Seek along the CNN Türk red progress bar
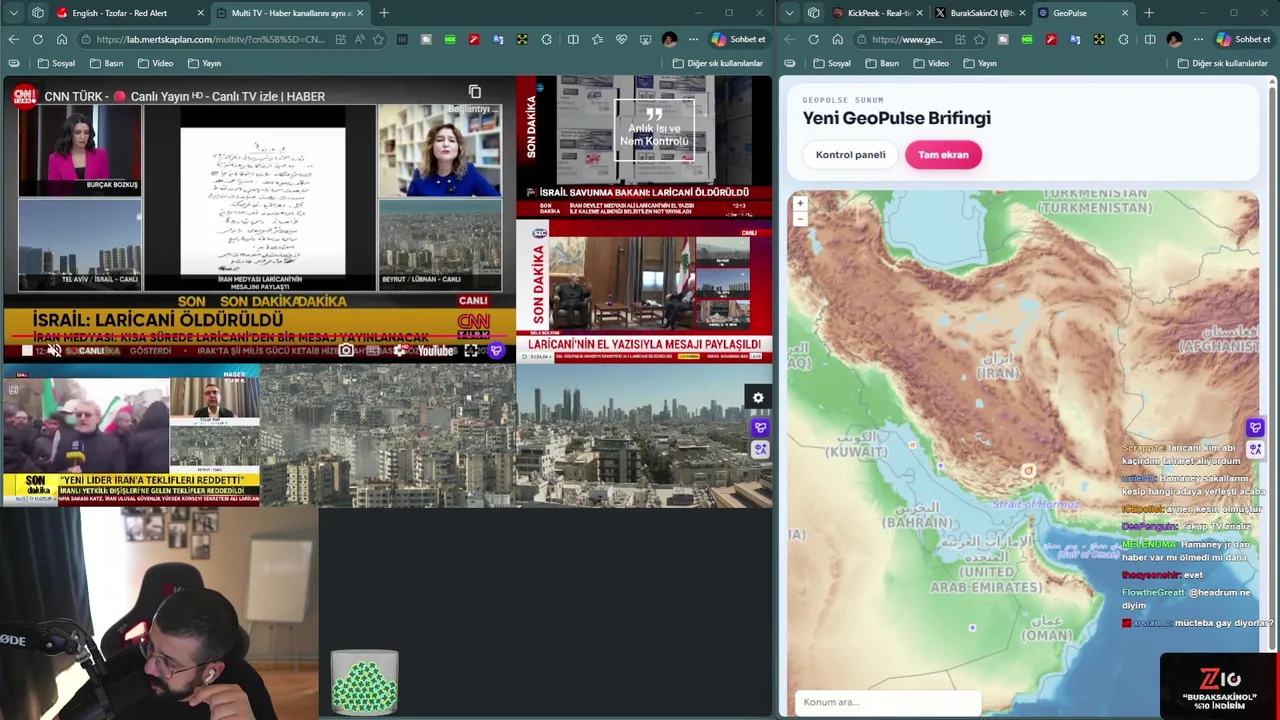 [260, 338]
